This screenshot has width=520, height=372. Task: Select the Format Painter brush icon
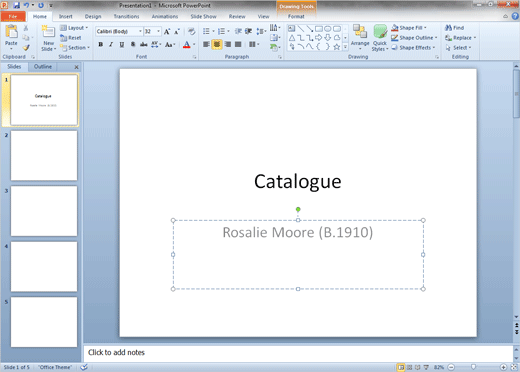tap(26, 48)
